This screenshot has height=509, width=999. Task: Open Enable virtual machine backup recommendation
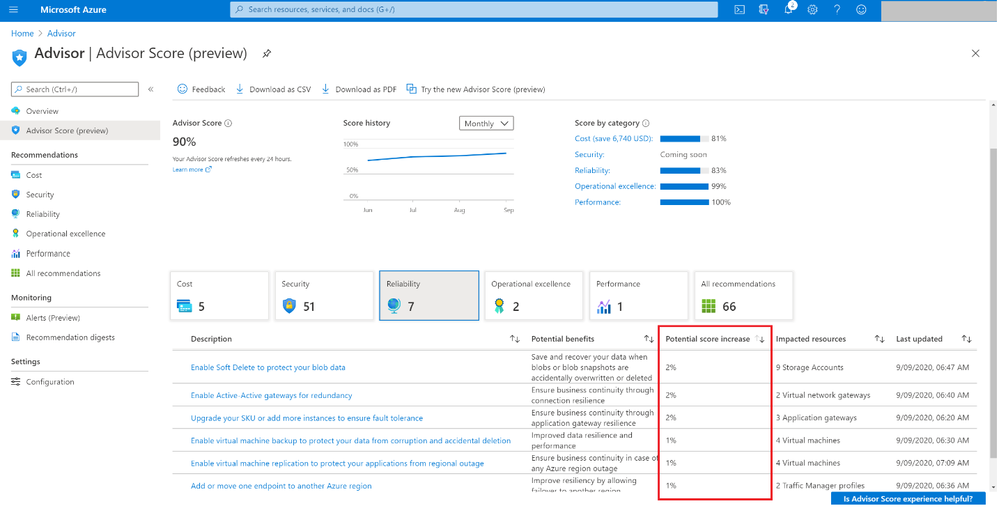click(350, 441)
